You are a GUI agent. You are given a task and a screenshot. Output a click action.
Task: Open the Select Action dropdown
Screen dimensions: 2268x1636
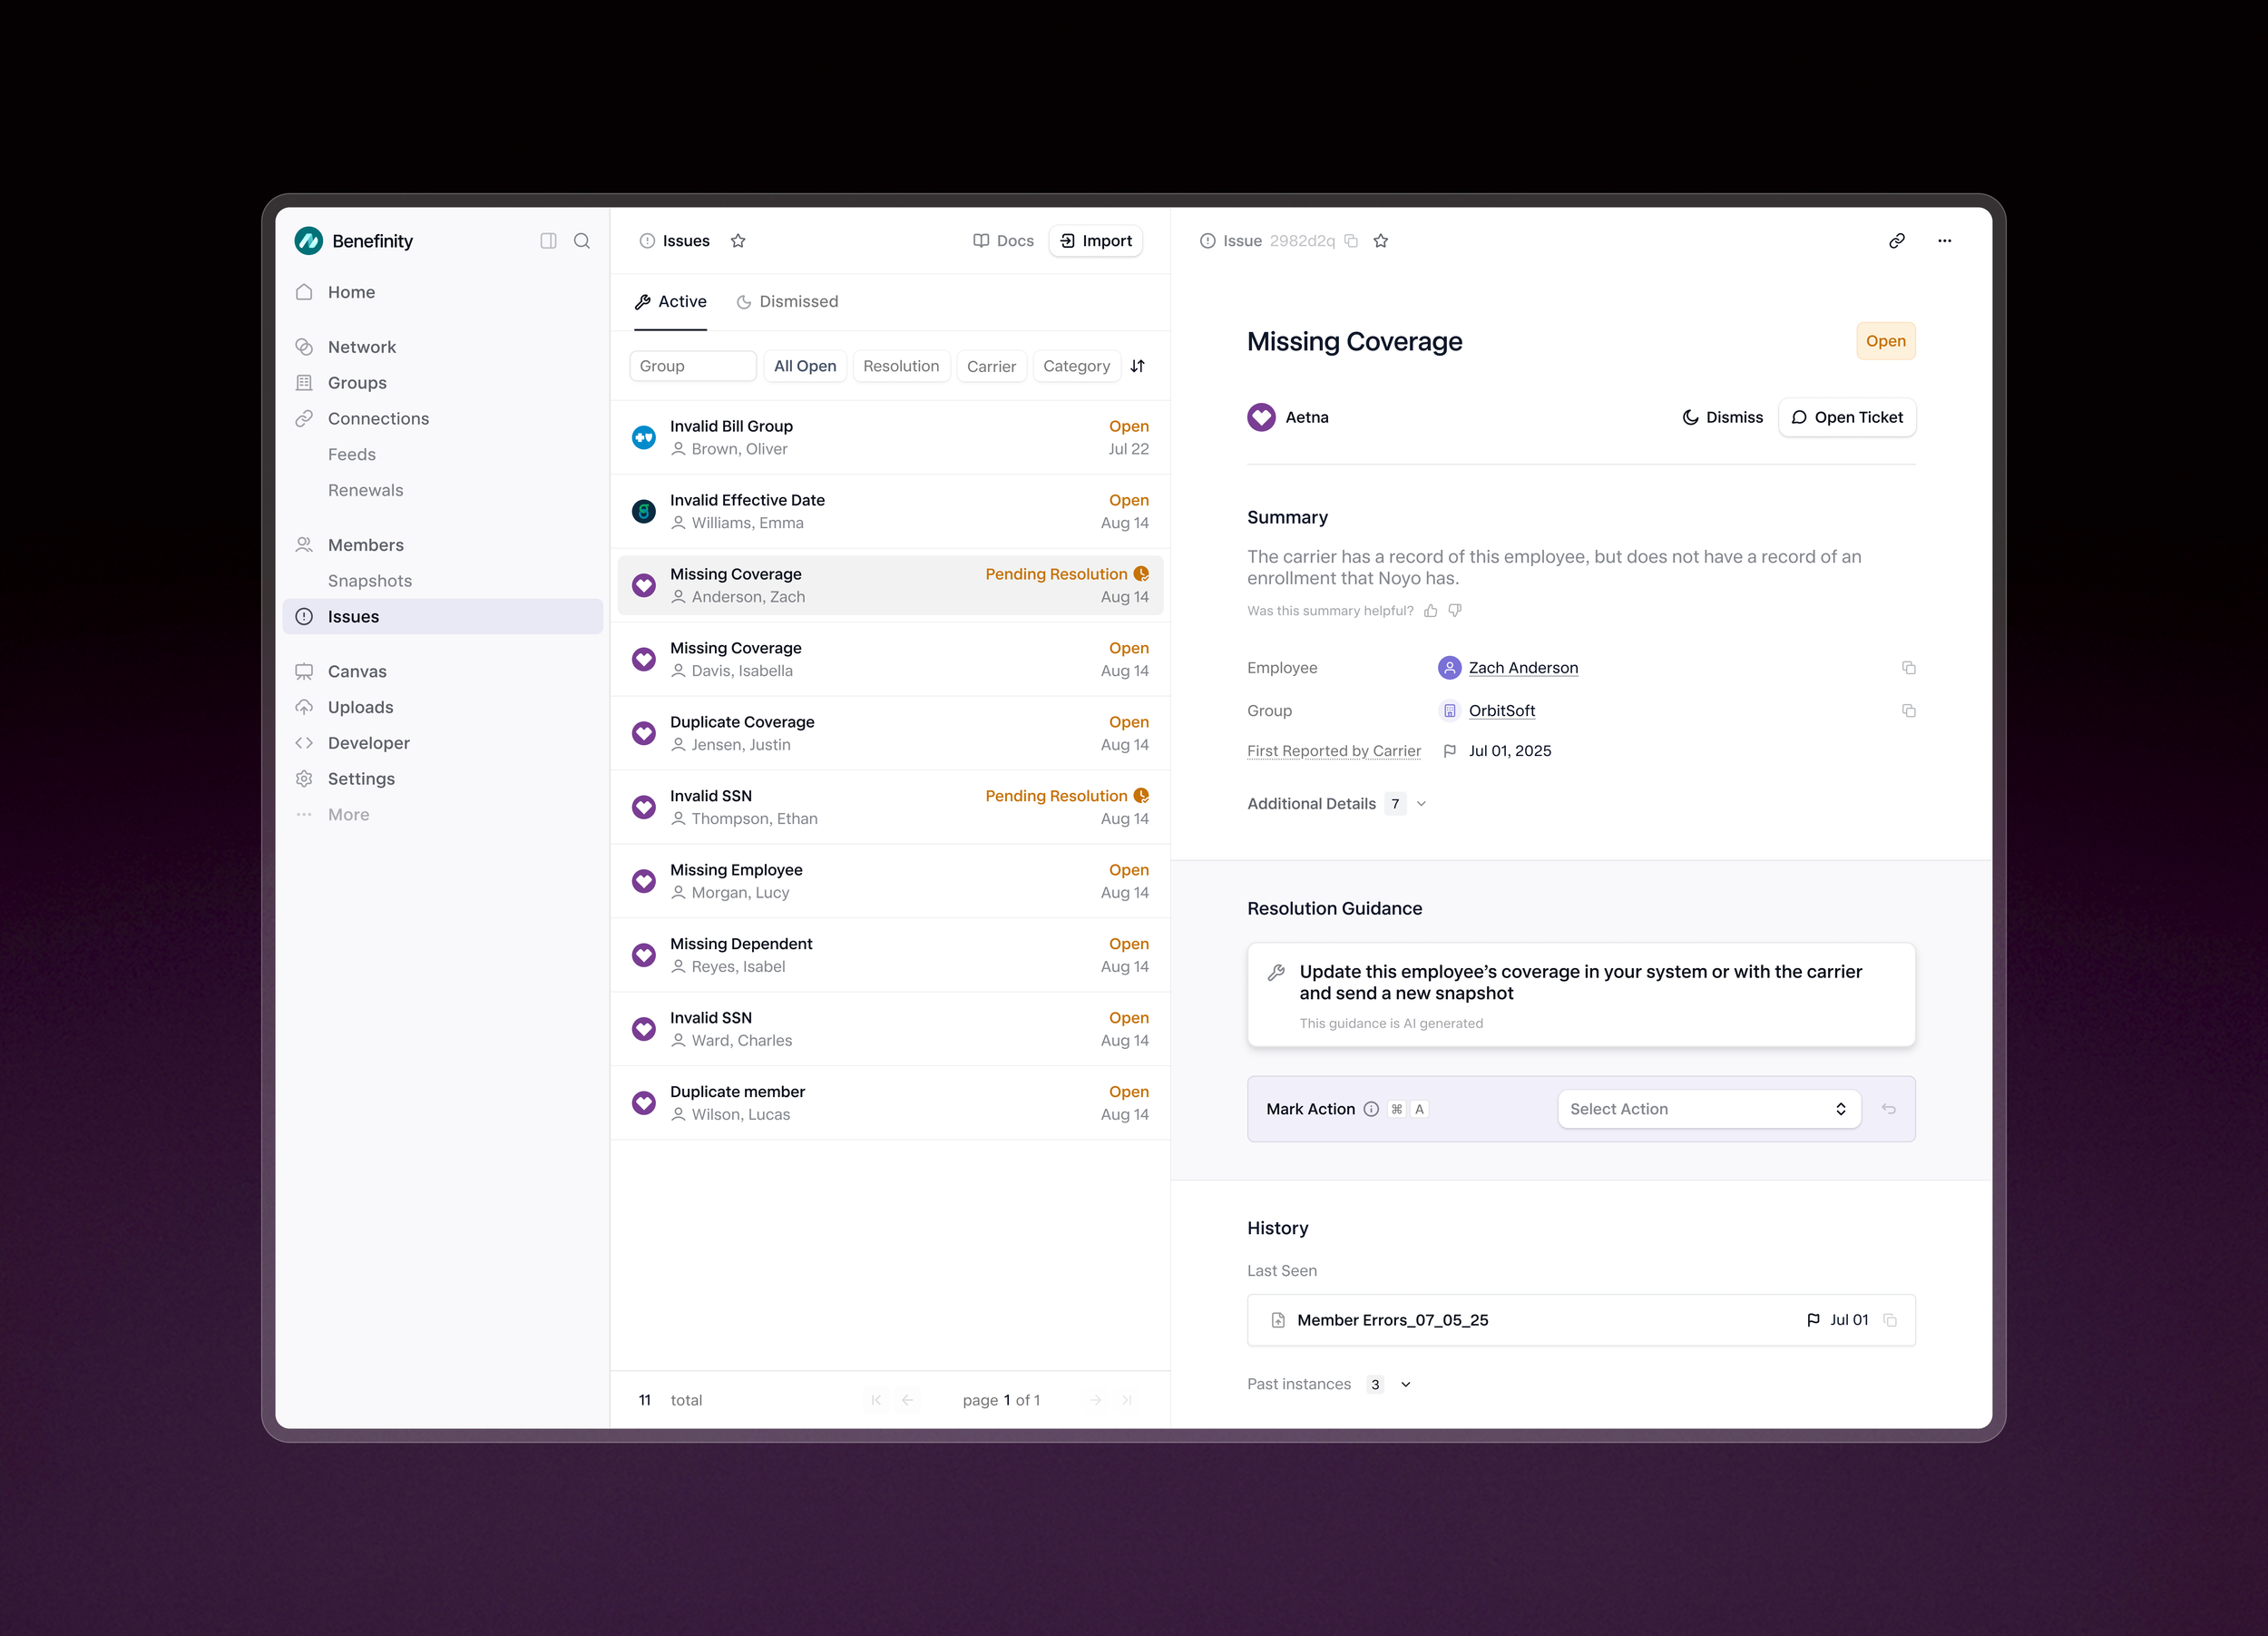1708,1109
